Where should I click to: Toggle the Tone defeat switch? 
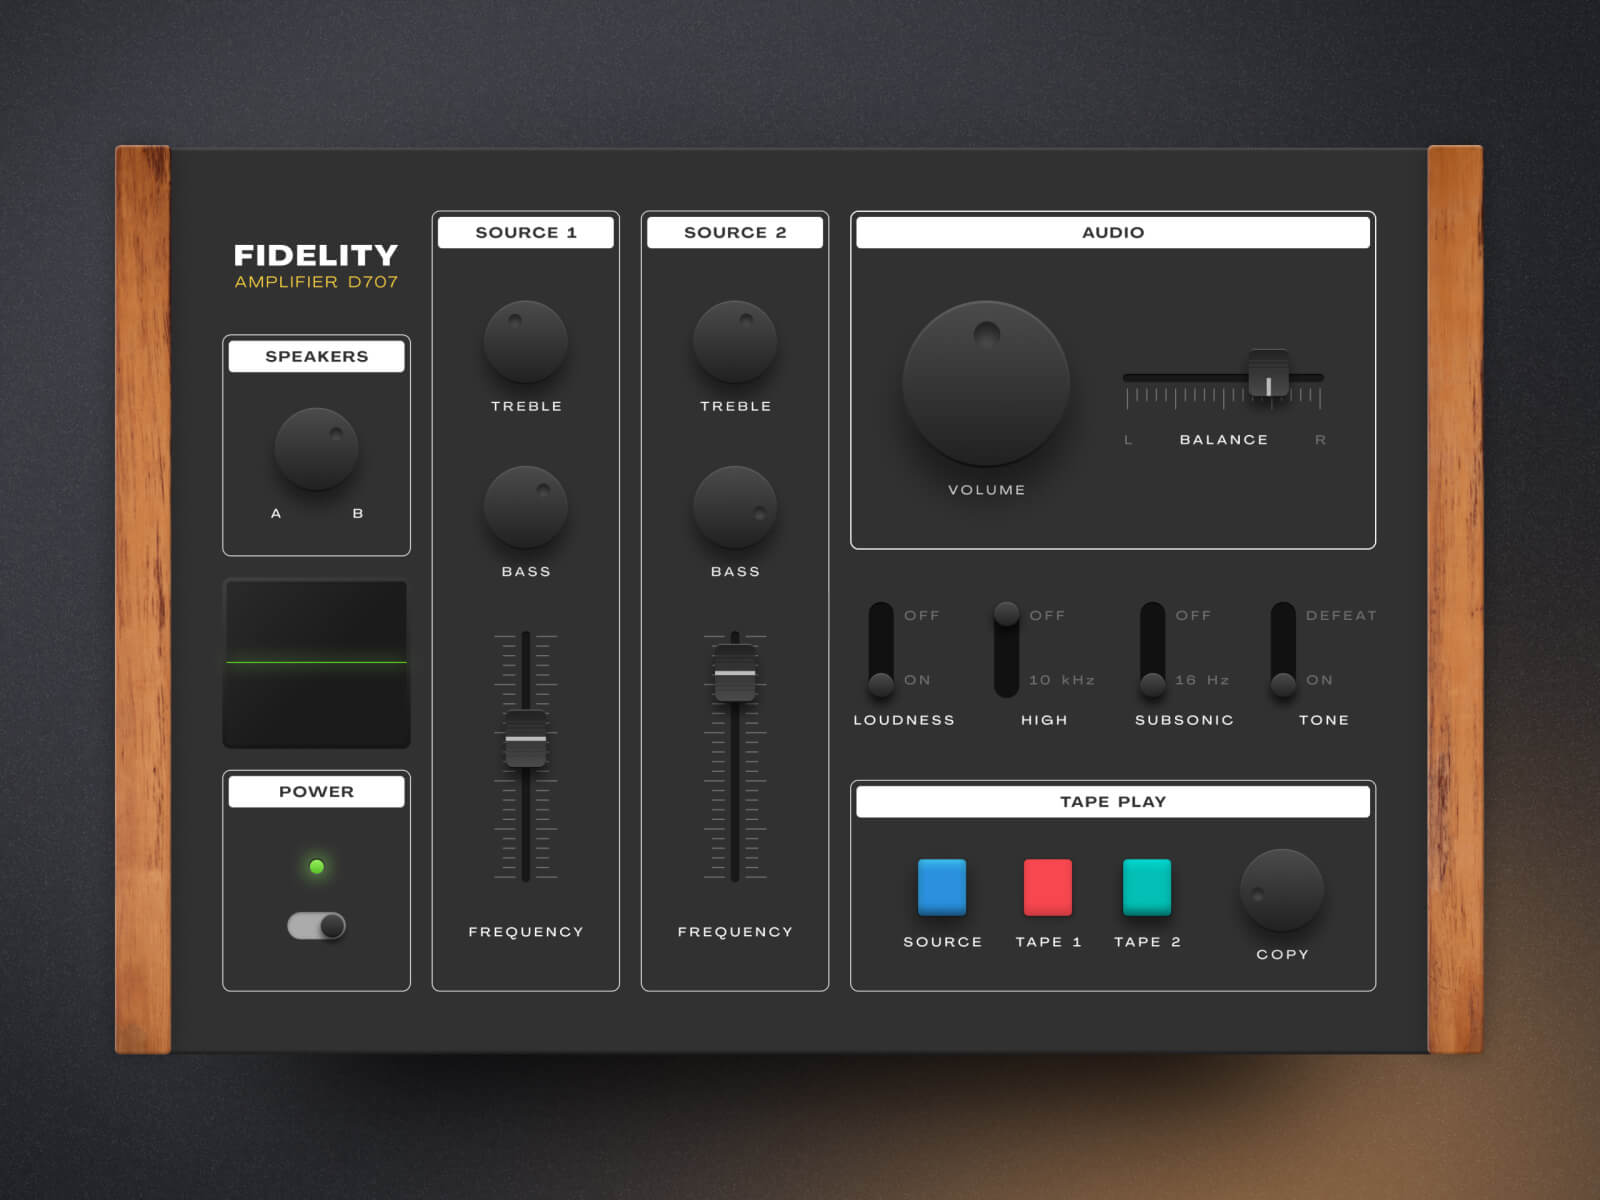(1283, 650)
